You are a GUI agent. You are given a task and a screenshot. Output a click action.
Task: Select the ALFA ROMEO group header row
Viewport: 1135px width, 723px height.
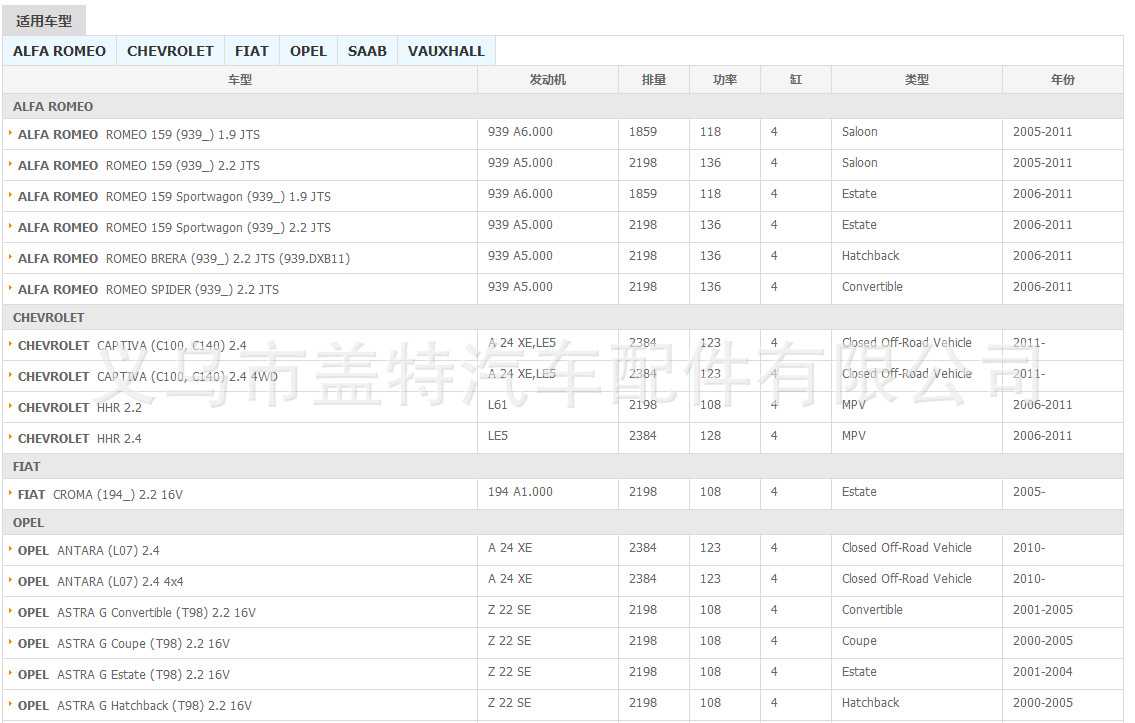(x=563, y=106)
